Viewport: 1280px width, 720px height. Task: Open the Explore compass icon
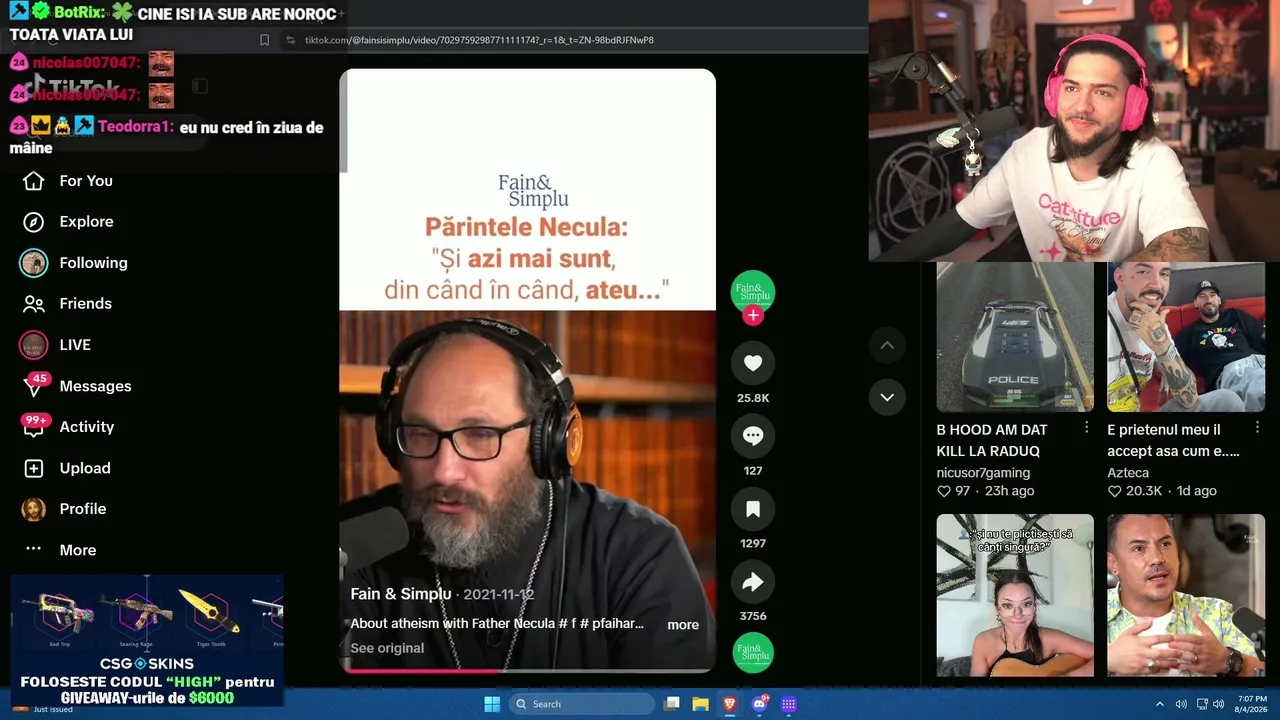coord(34,222)
